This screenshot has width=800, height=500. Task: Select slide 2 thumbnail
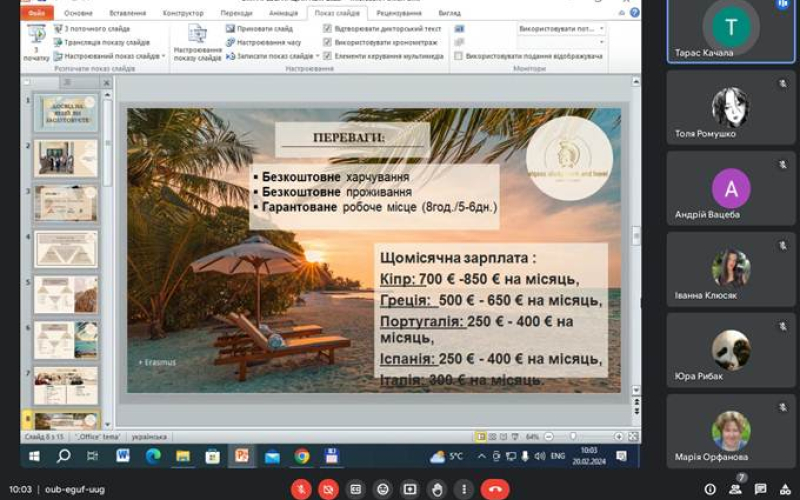(x=66, y=159)
